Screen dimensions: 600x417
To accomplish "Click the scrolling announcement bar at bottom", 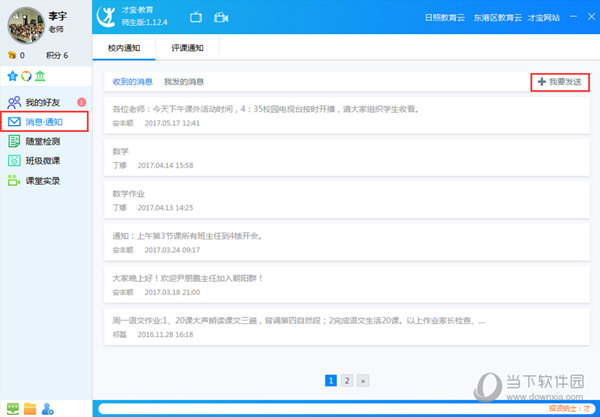I will 347,409.
